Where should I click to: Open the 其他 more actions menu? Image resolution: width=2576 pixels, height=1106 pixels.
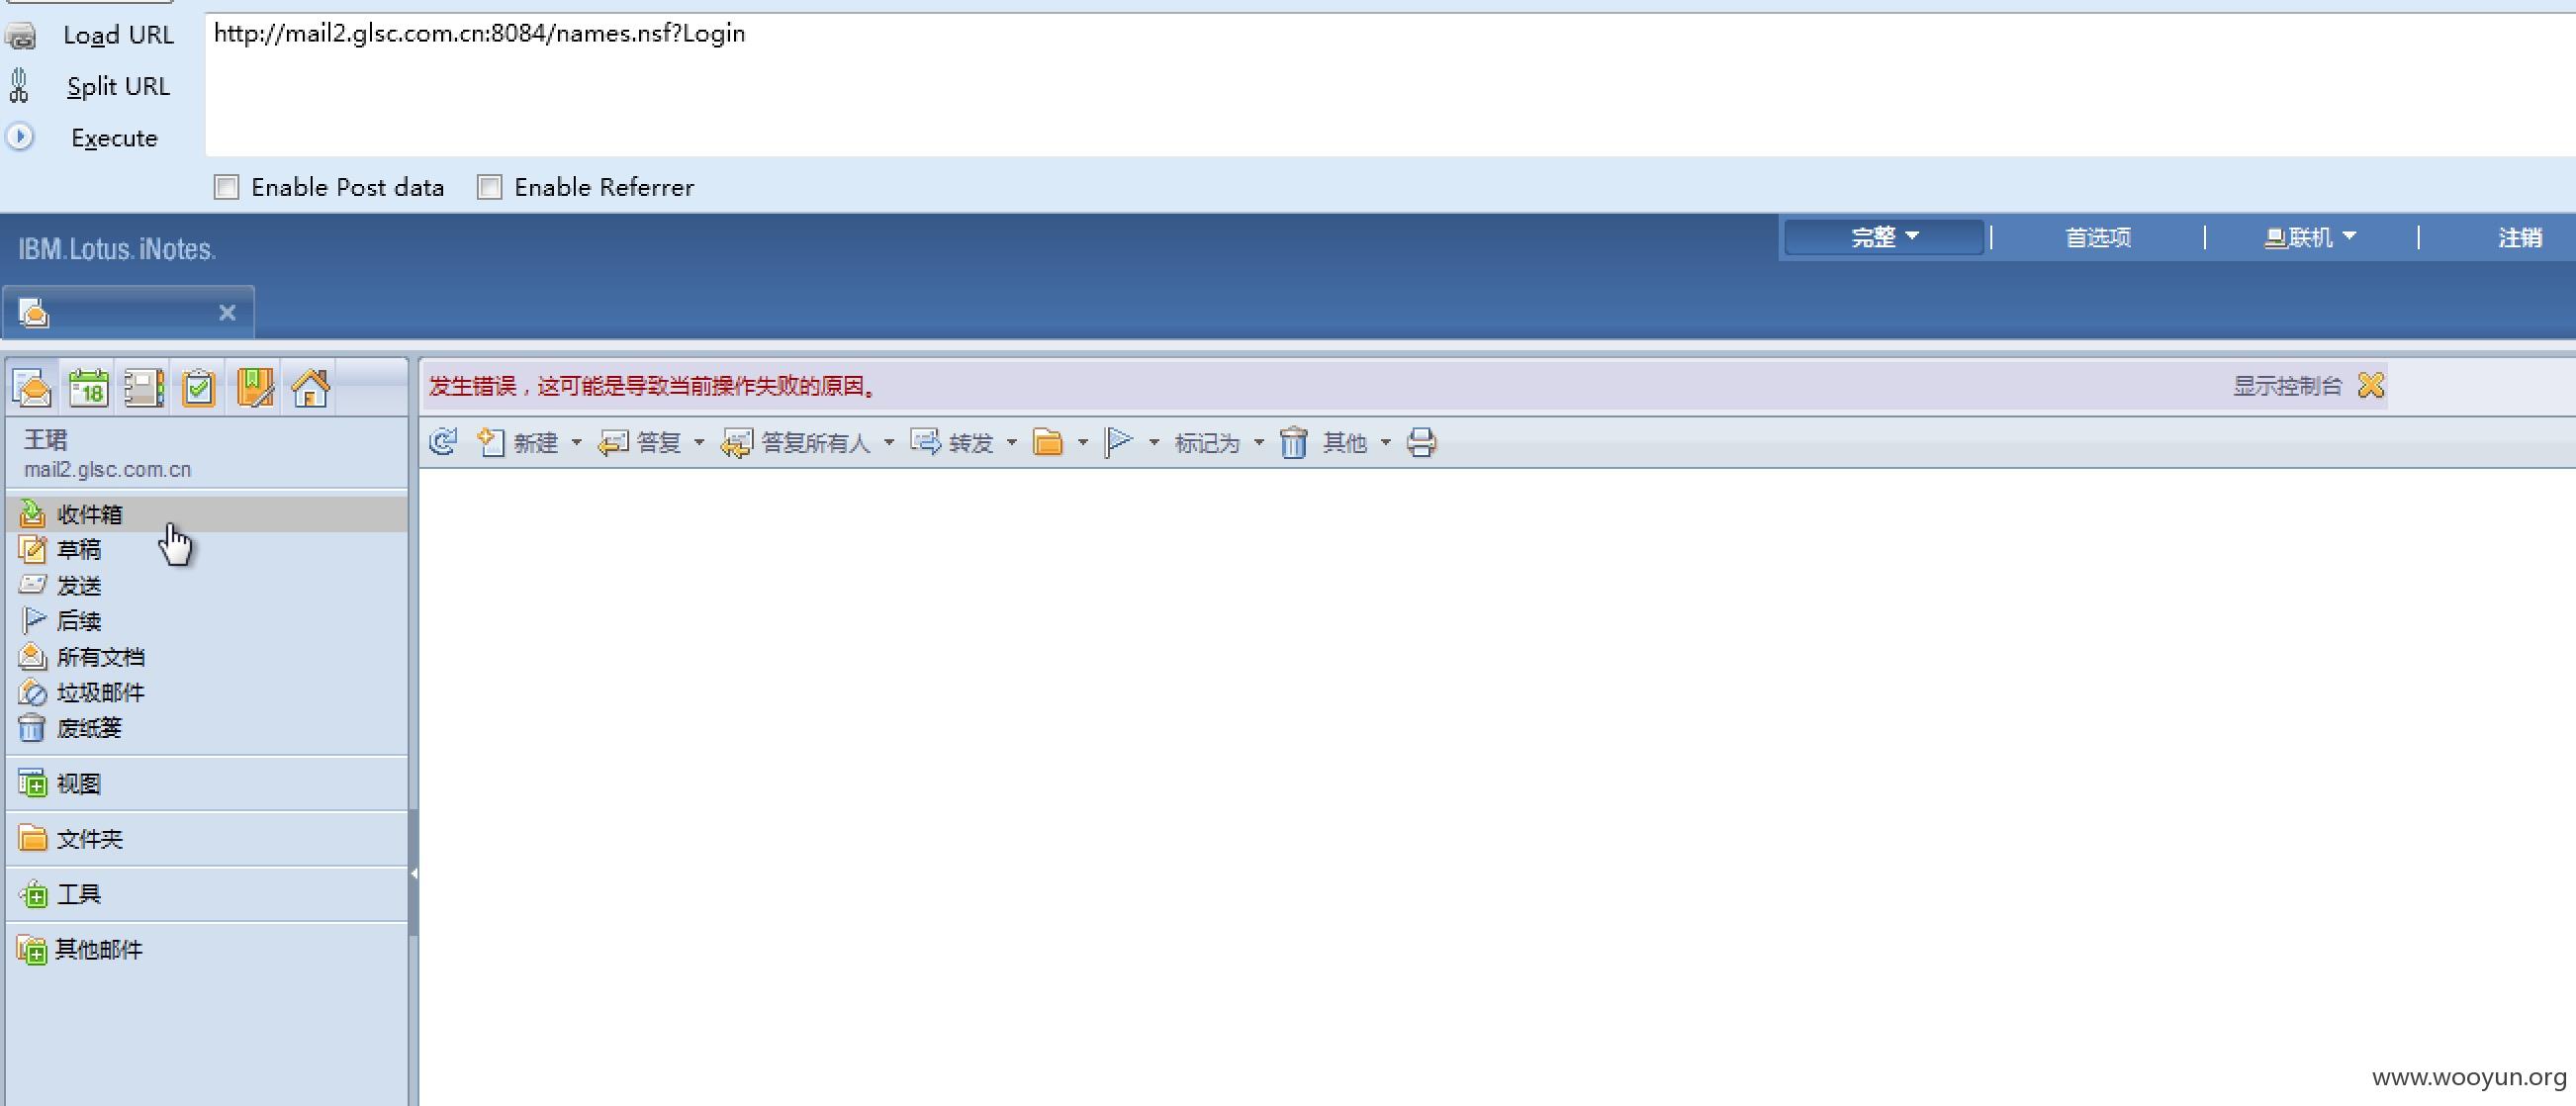[1356, 443]
